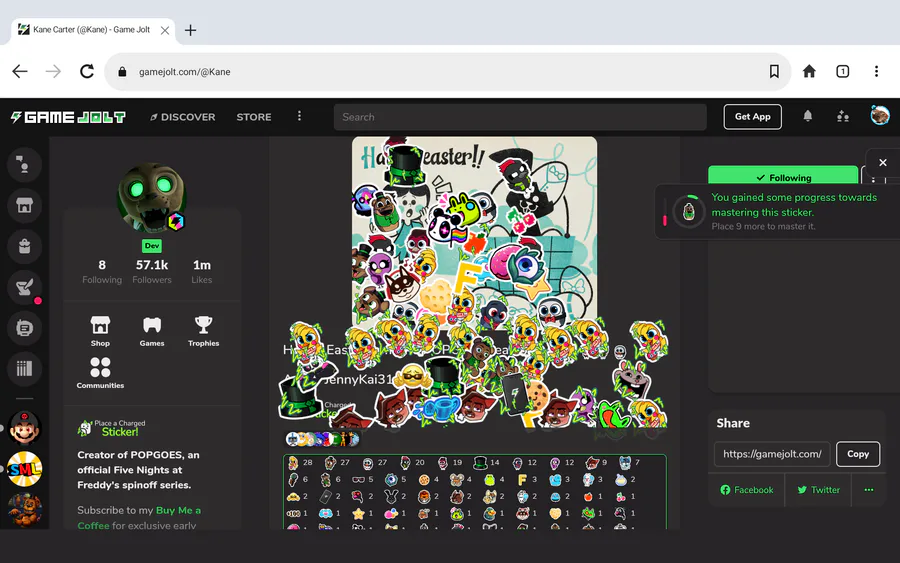Click Kane's profile avatar picture
Screen dimensions: 900x563
152,198
